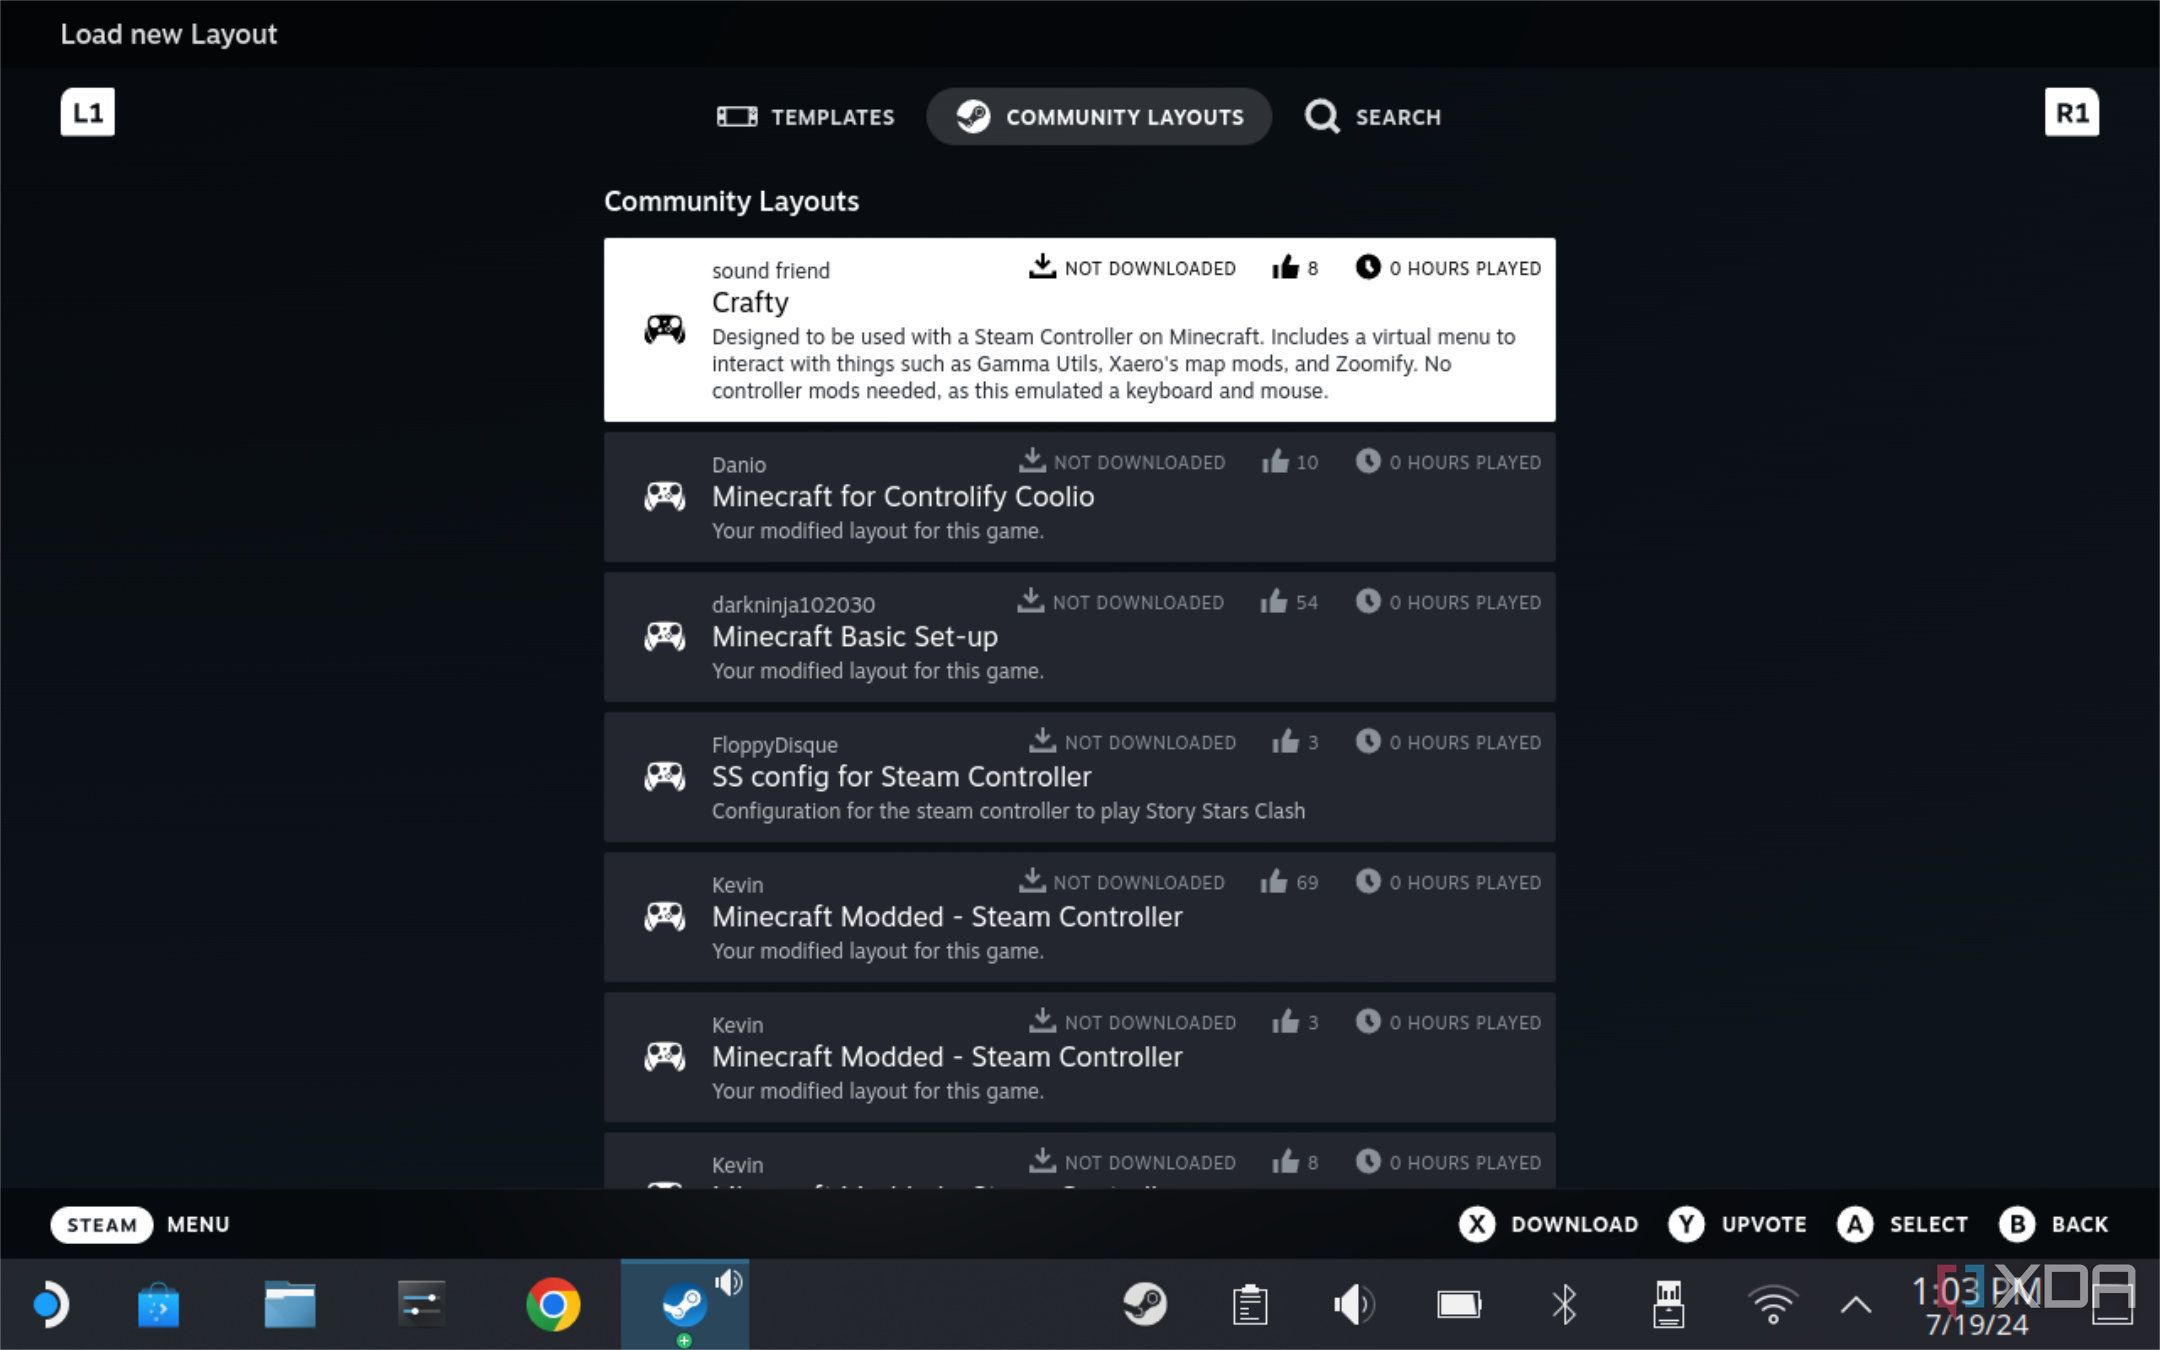The height and width of the screenshot is (1350, 2160).
Task: Expand hidden system tray icons arrow
Action: 1856,1305
